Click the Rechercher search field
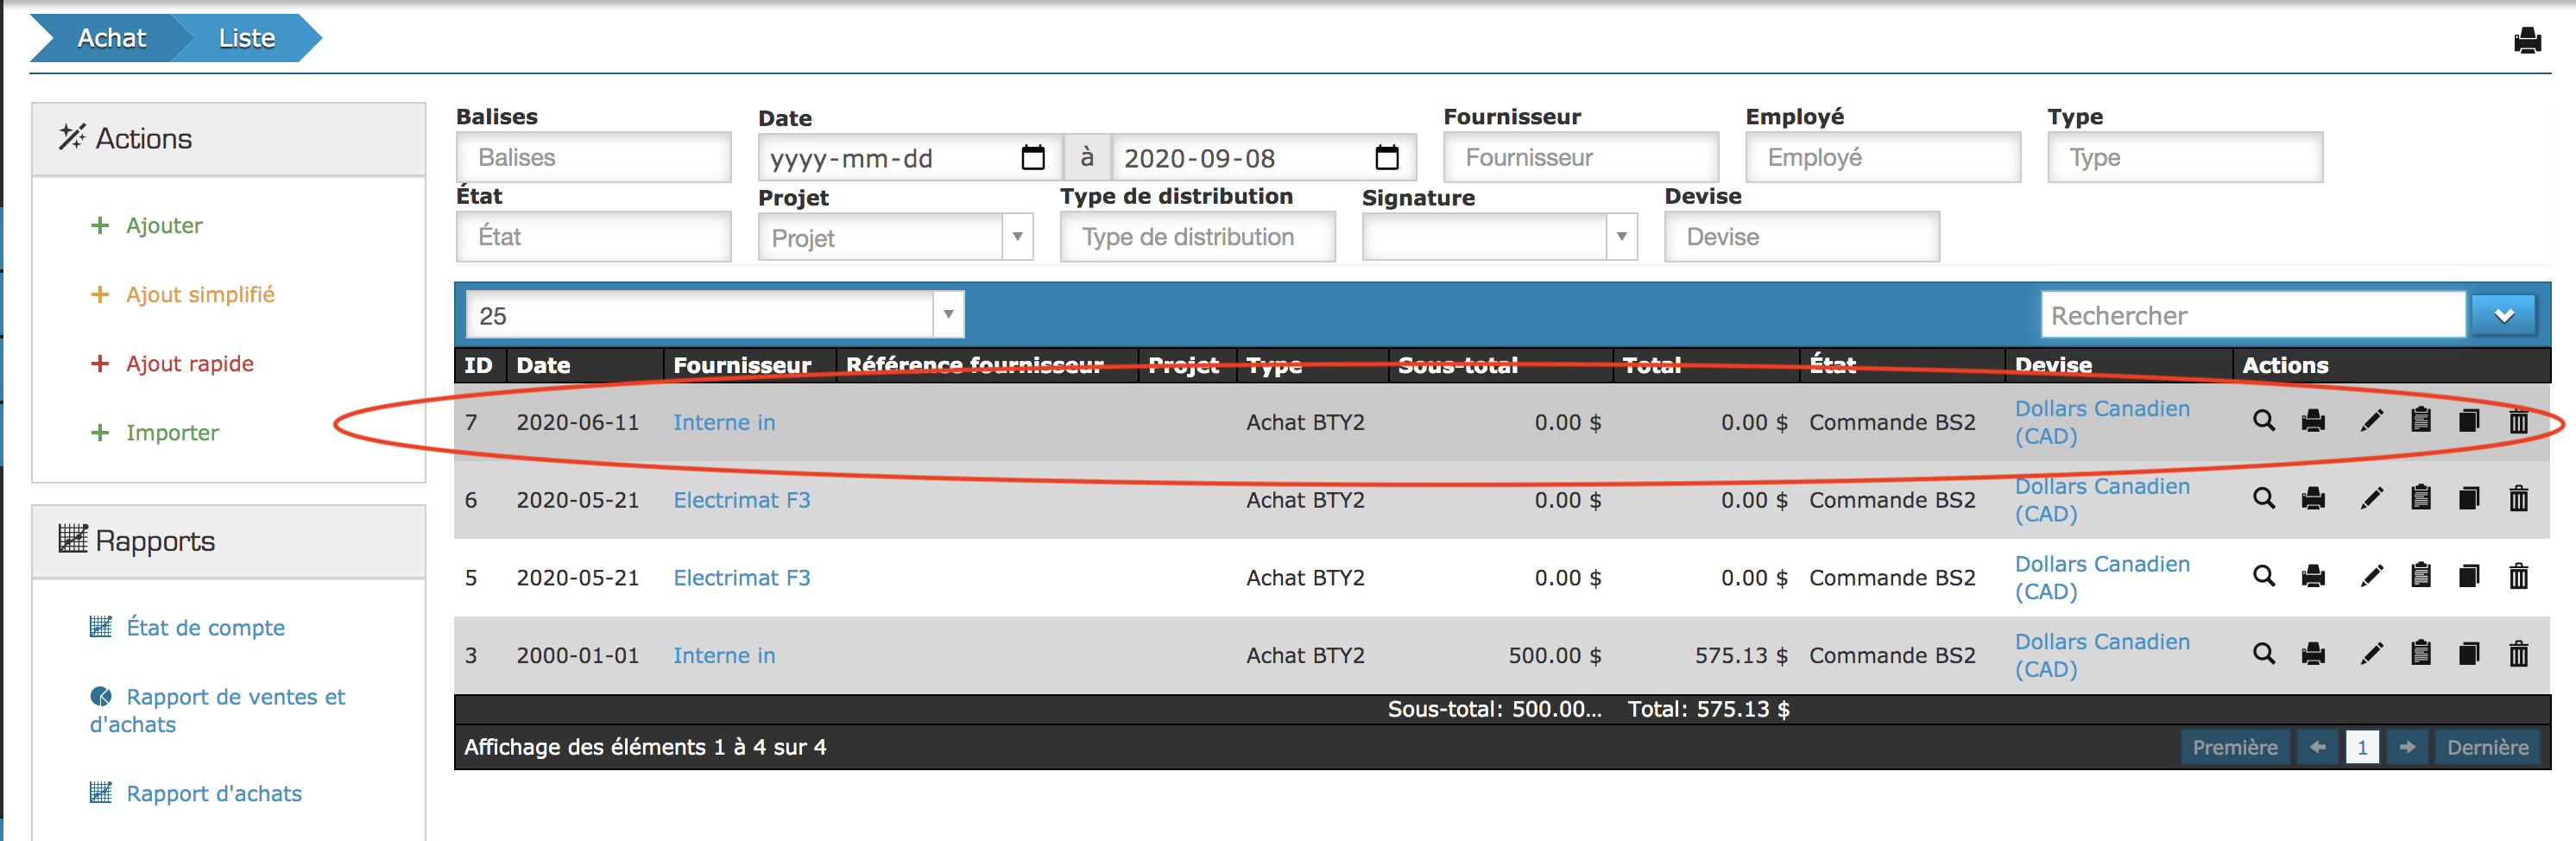 [x=2252, y=316]
